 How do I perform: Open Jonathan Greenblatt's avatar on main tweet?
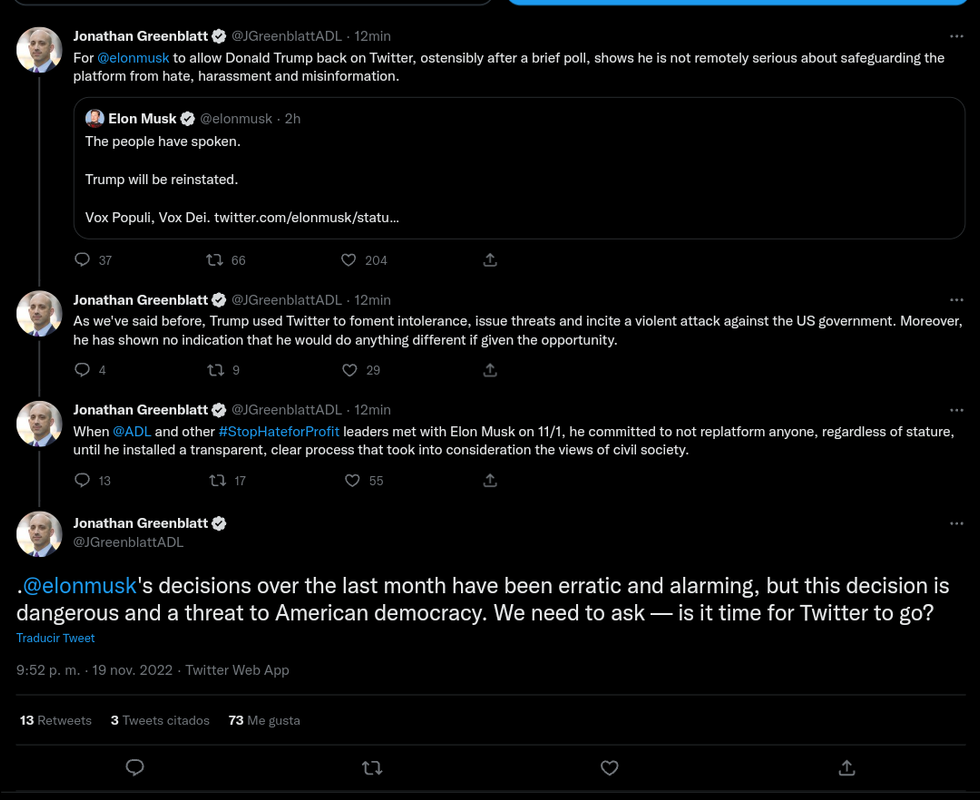[x=39, y=534]
